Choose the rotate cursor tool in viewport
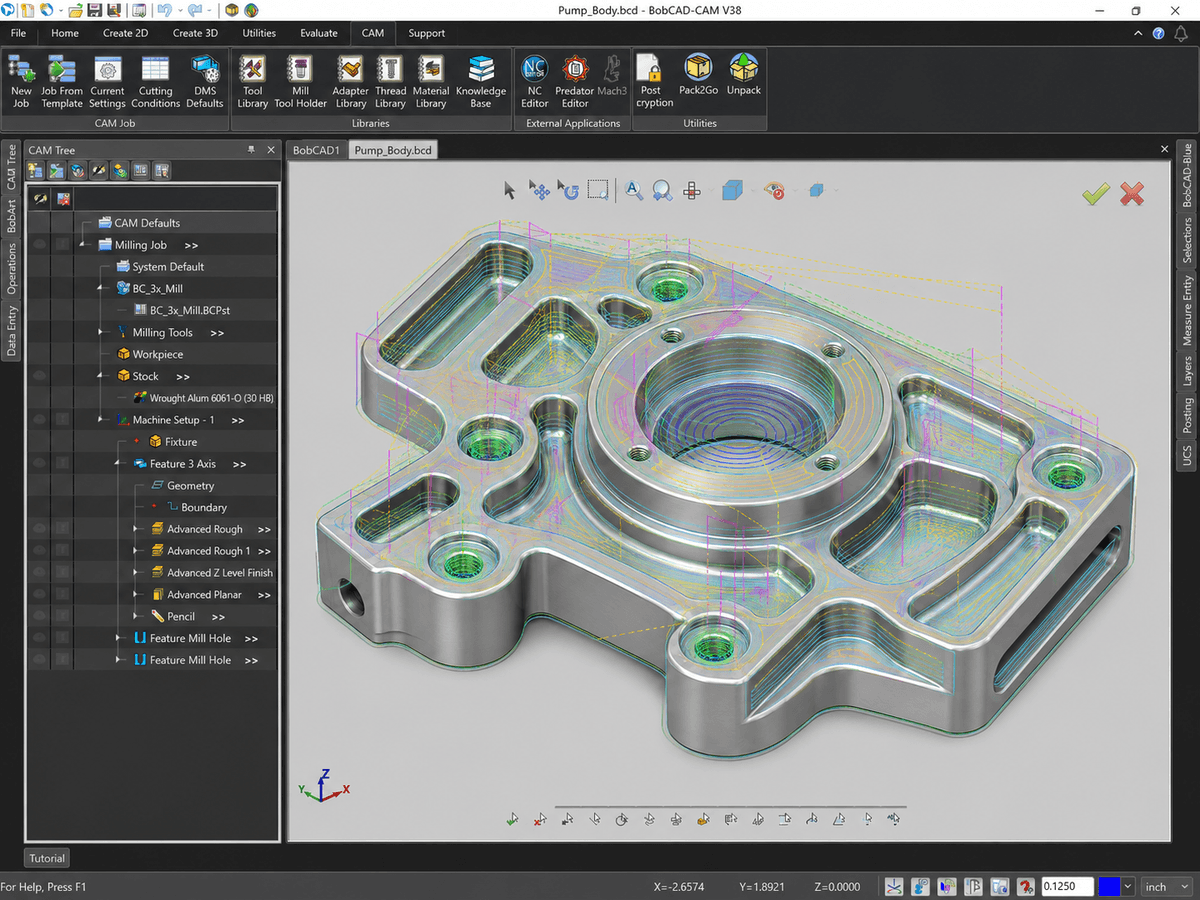This screenshot has width=1200, height=900. (568, 189)
